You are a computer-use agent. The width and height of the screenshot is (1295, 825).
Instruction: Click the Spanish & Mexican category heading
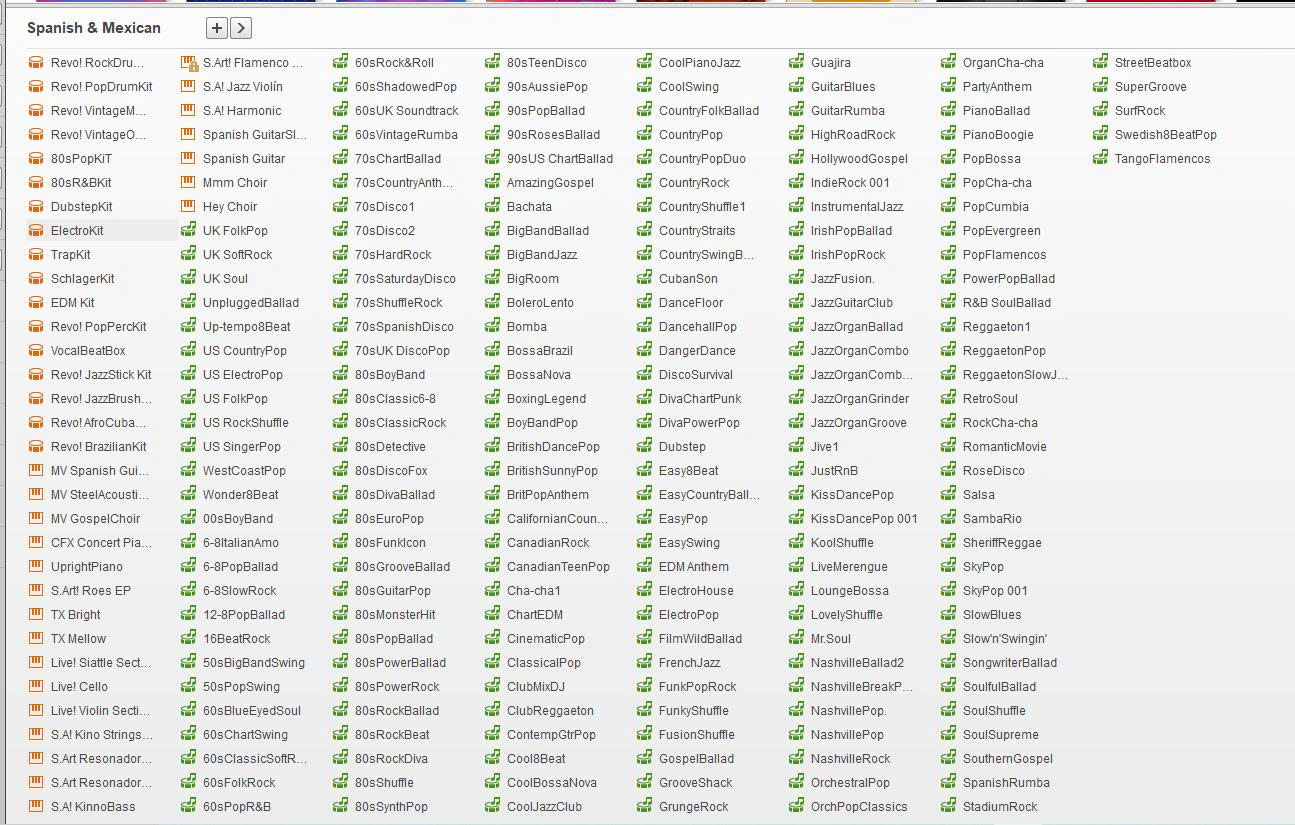pos(93,28)
